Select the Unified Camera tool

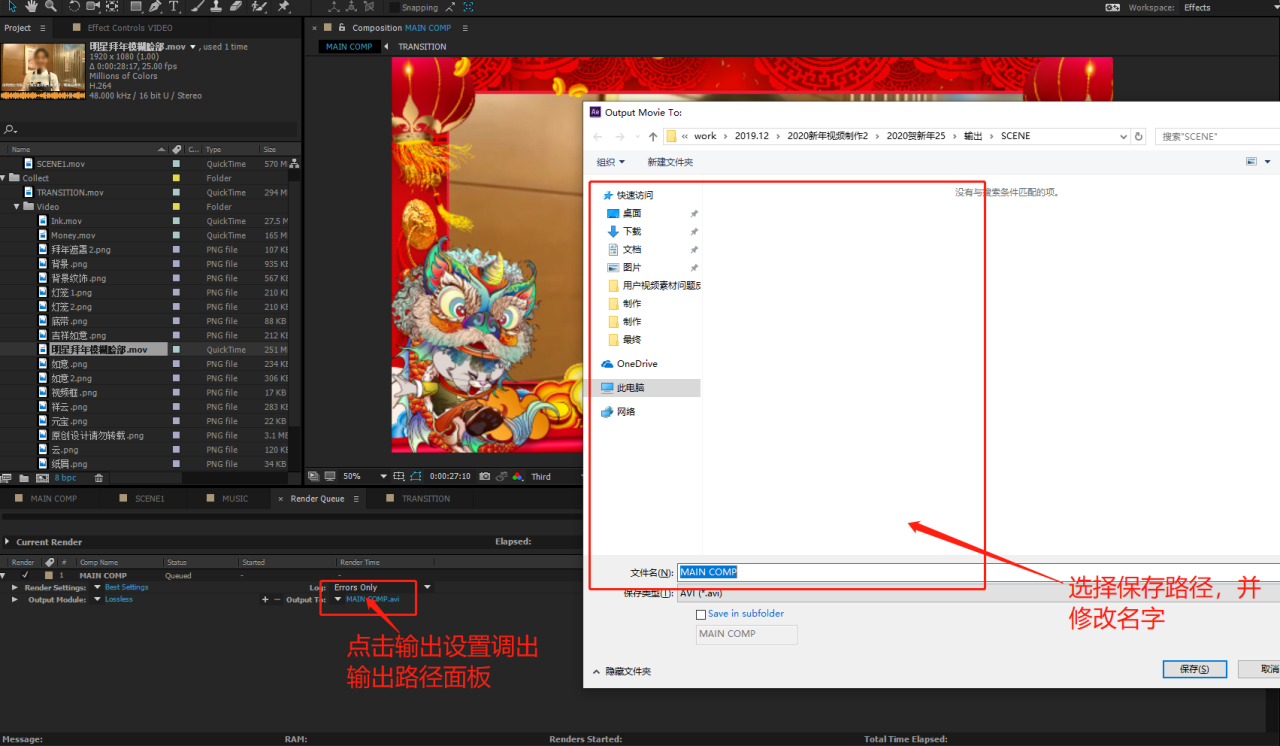[x=92, y=6]
